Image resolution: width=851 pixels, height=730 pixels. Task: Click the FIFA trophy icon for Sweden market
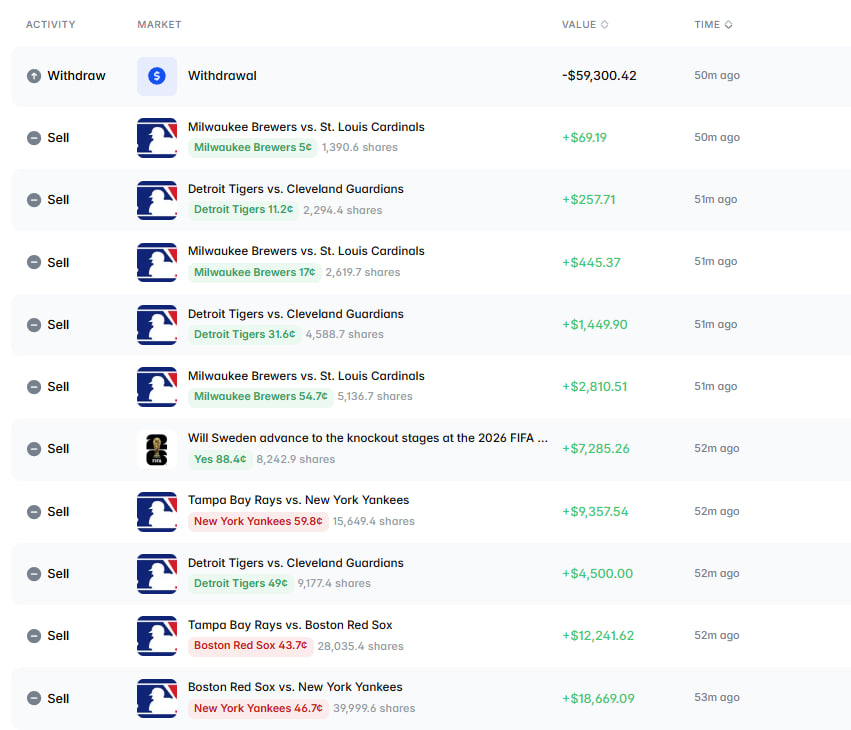coord(157,449)
